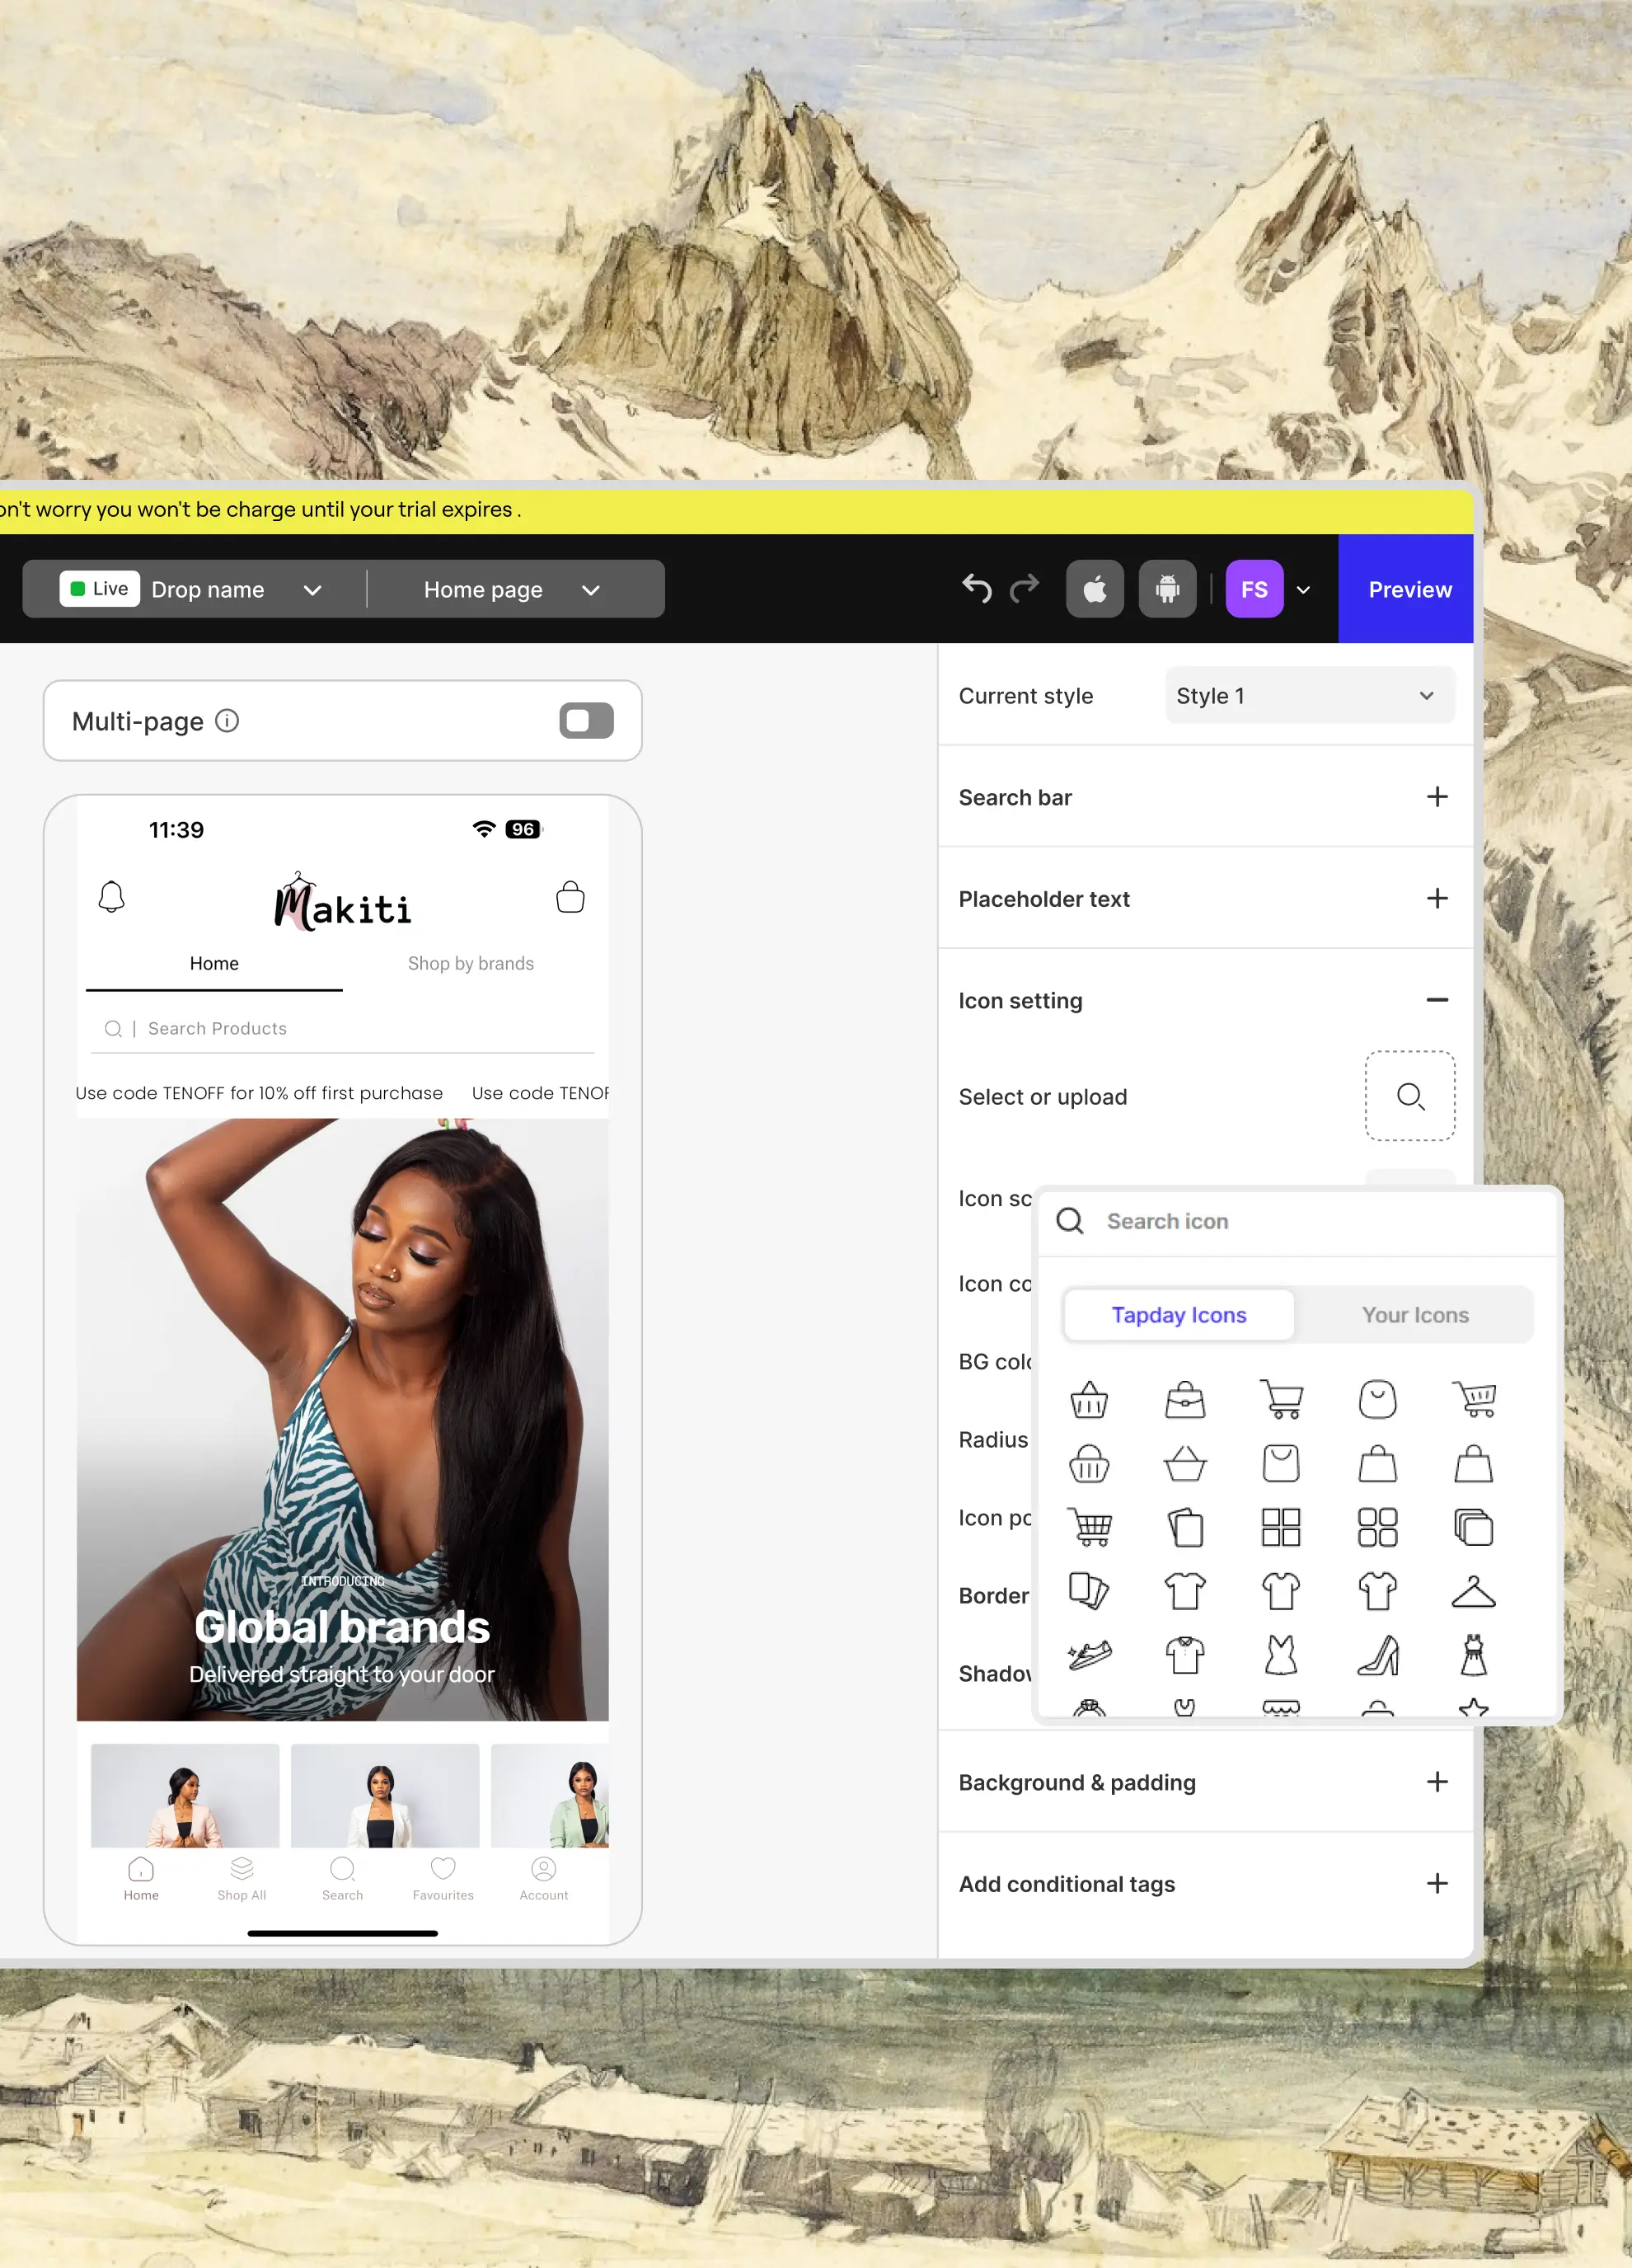
Task: Choose the four-square grid icon
Action: (x=1281, y=1527)
